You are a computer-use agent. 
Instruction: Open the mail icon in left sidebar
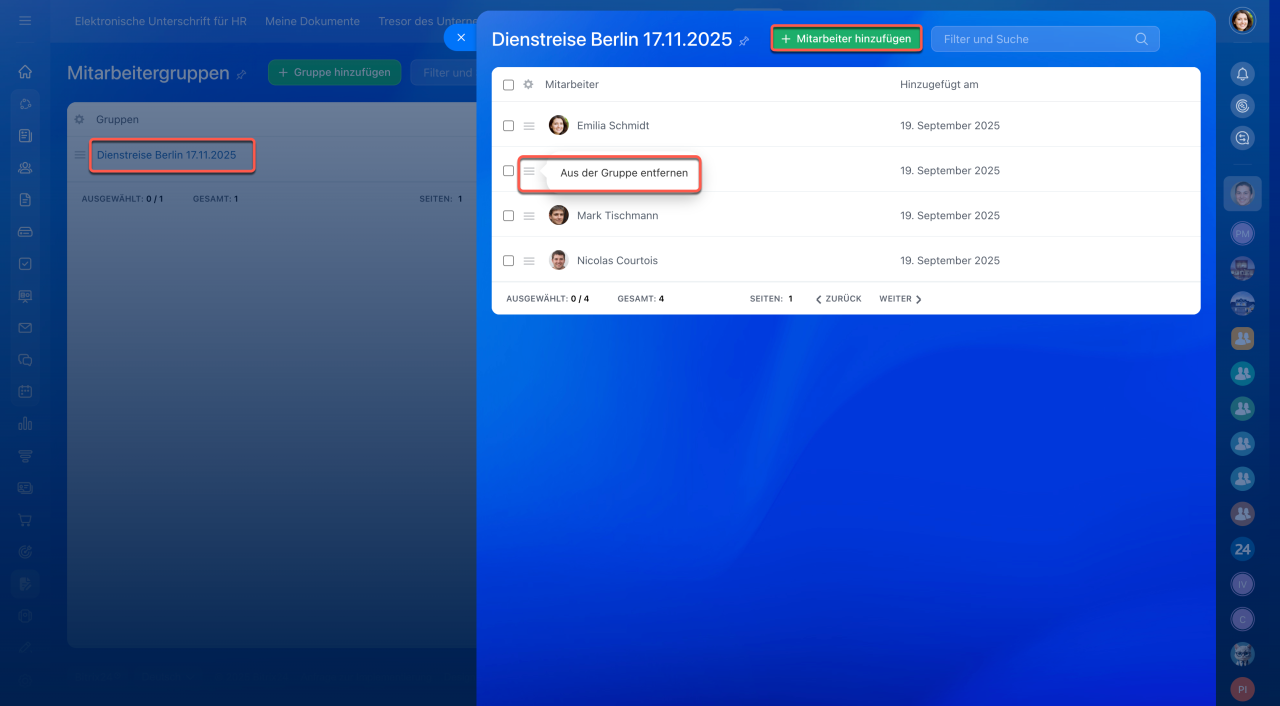[x=25, y=328]
